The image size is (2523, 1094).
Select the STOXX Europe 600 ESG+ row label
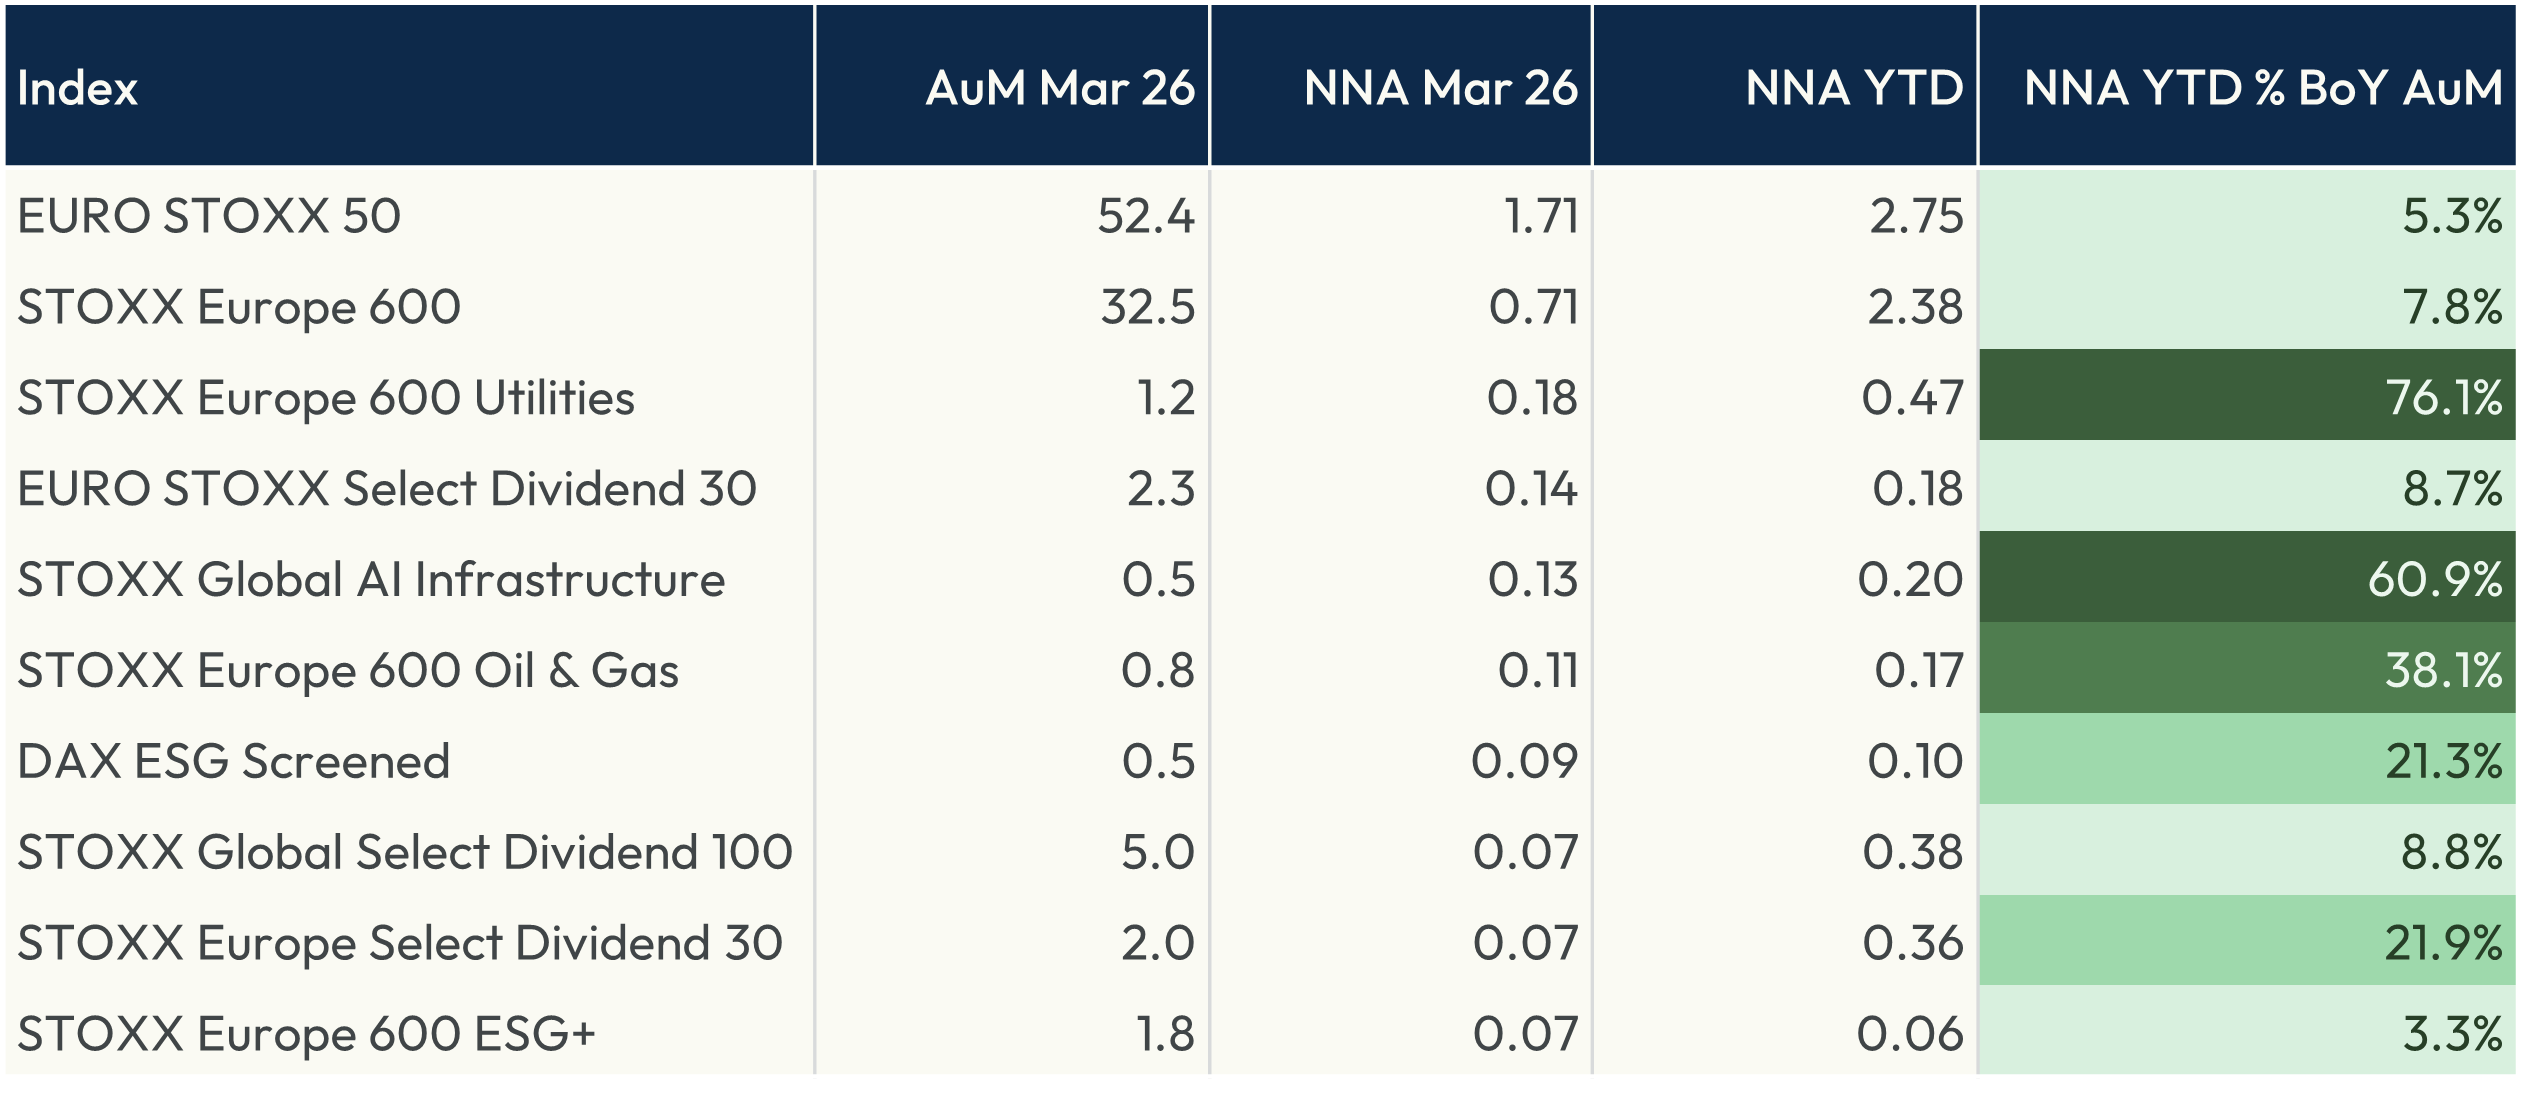tap(306, 1034)
